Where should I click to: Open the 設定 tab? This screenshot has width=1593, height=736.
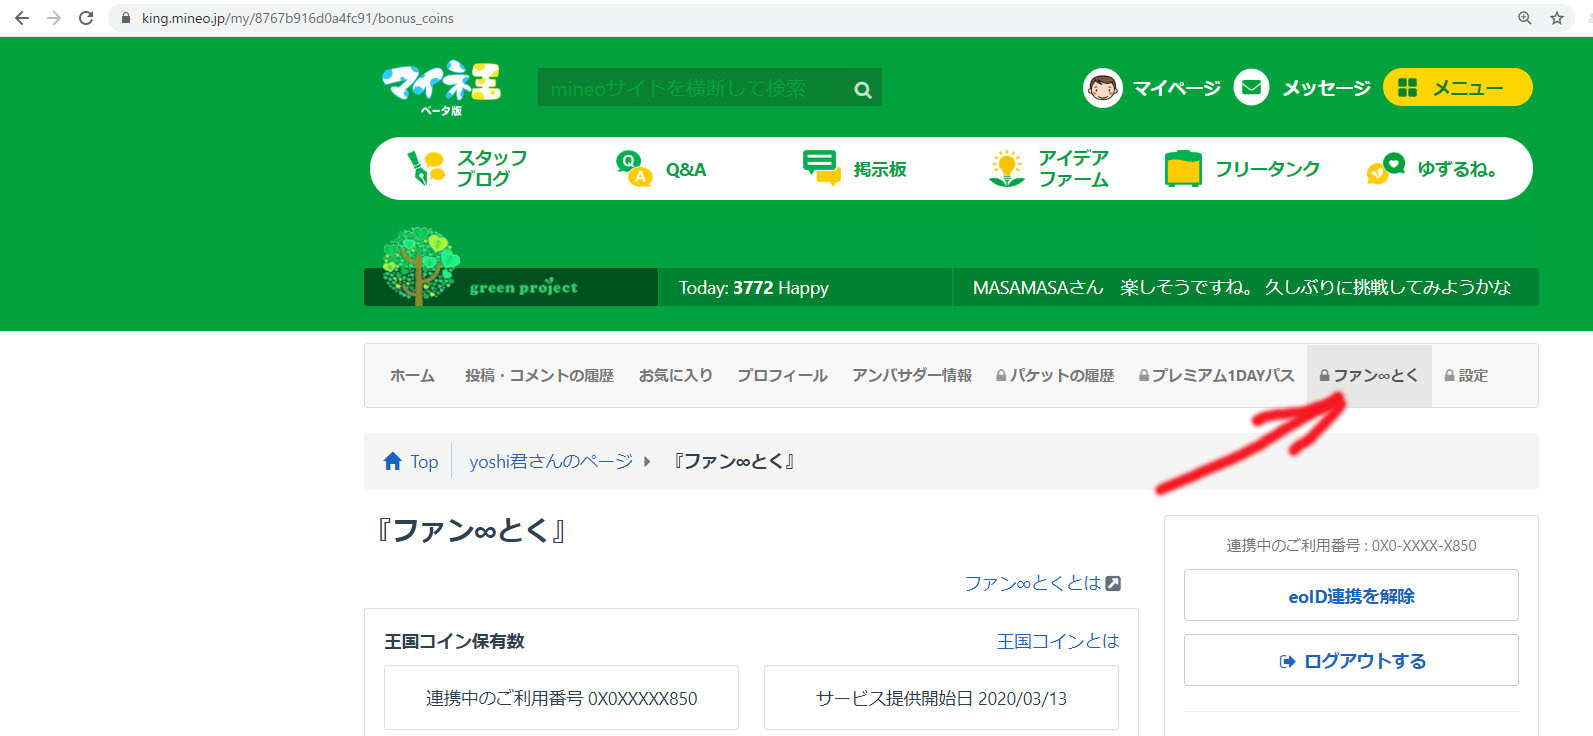pos(1466,376)
